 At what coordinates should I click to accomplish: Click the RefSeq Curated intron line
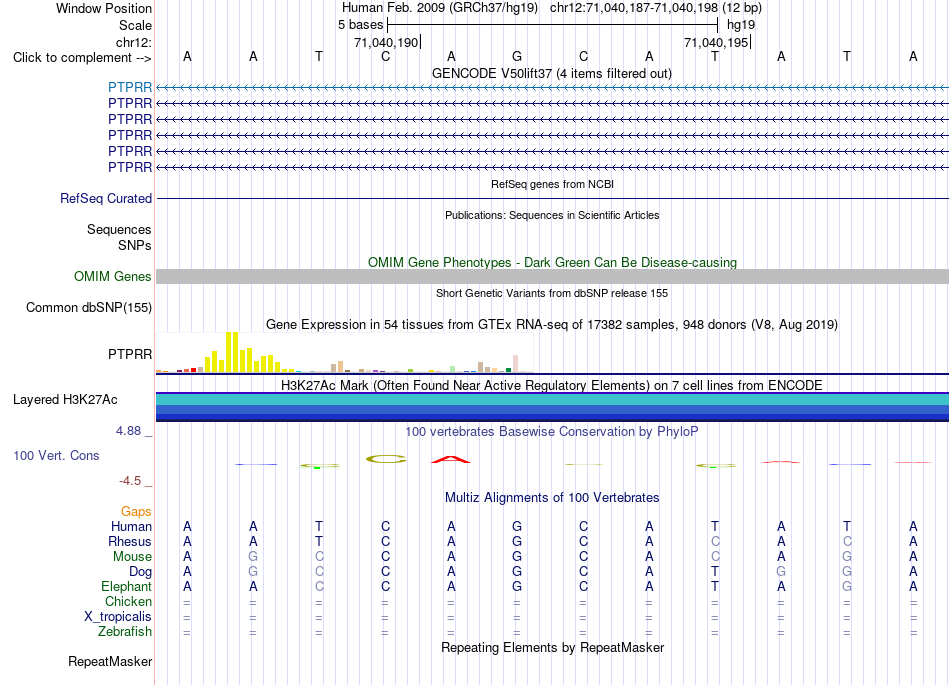552,198
